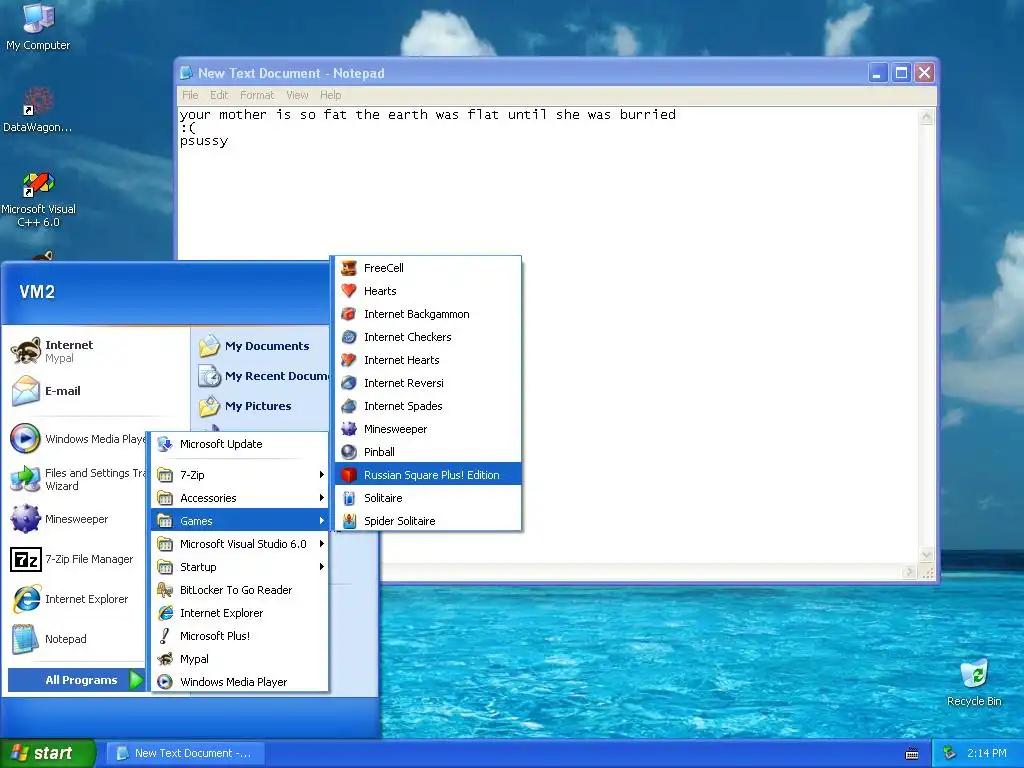Select Microsoft Visual C++ 6.0 desktop shortcut
The width and height of the screenshot is (1024, 768).
click(38, 199)
